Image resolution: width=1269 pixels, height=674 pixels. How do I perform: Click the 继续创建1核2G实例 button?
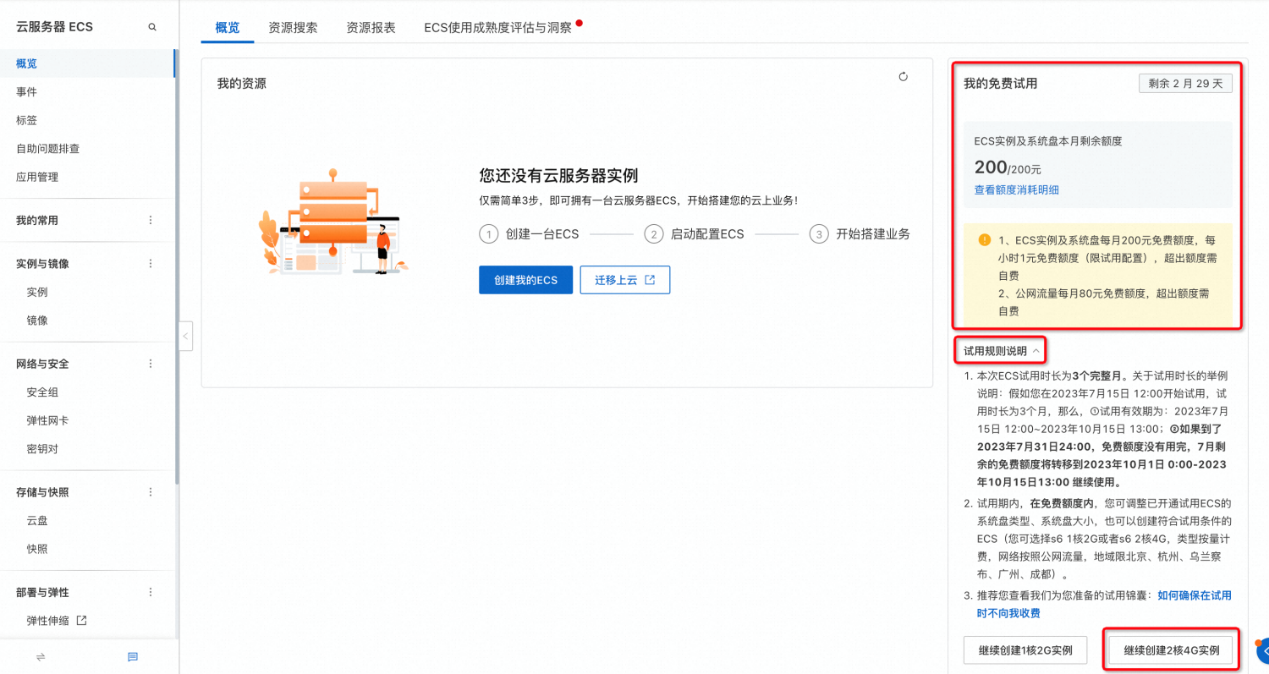pyautogui.click(x=1026, y=650)
